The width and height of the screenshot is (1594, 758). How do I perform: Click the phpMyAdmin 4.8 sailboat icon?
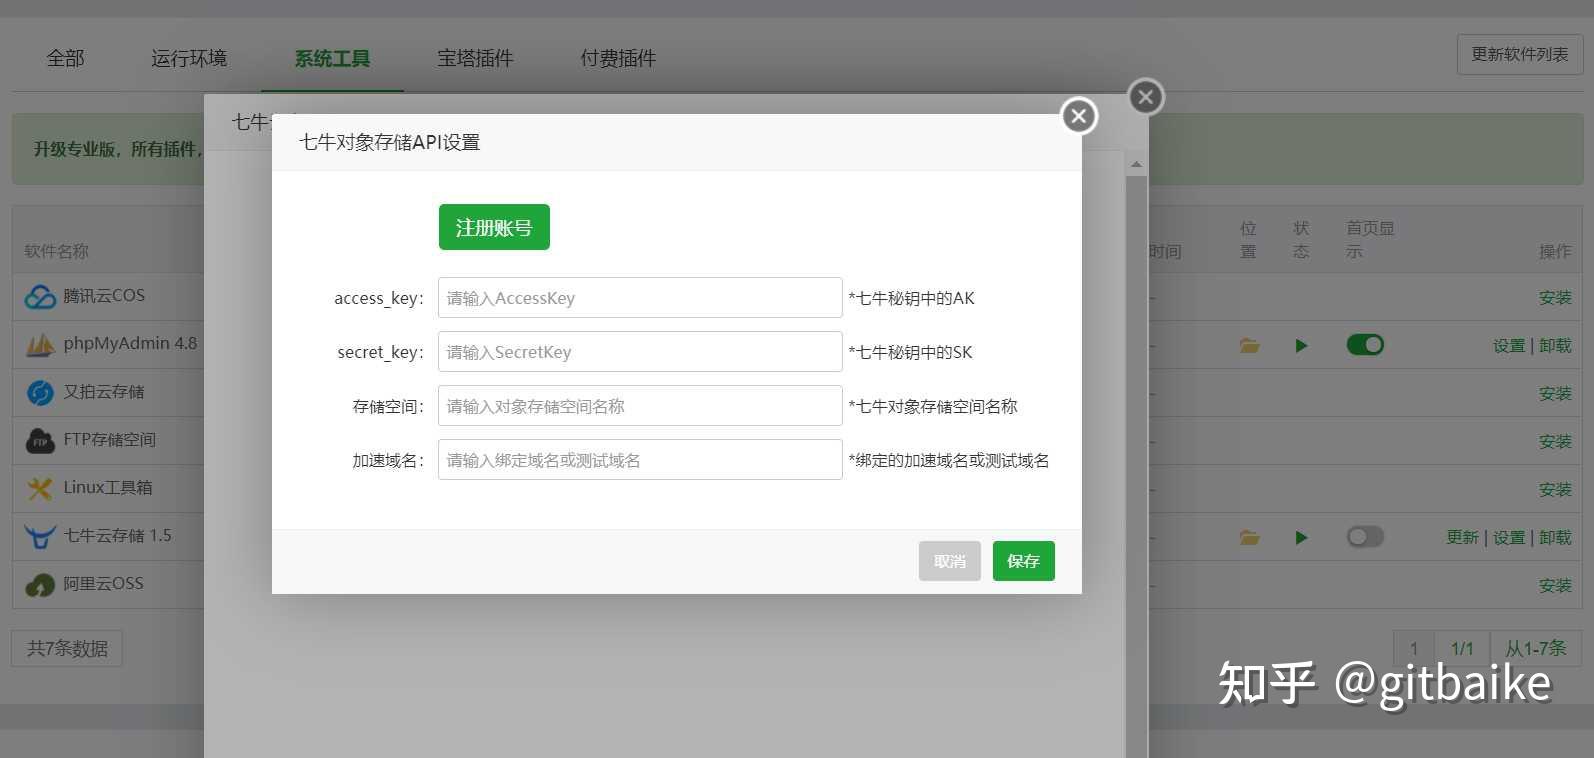click(x=40, y=345)
